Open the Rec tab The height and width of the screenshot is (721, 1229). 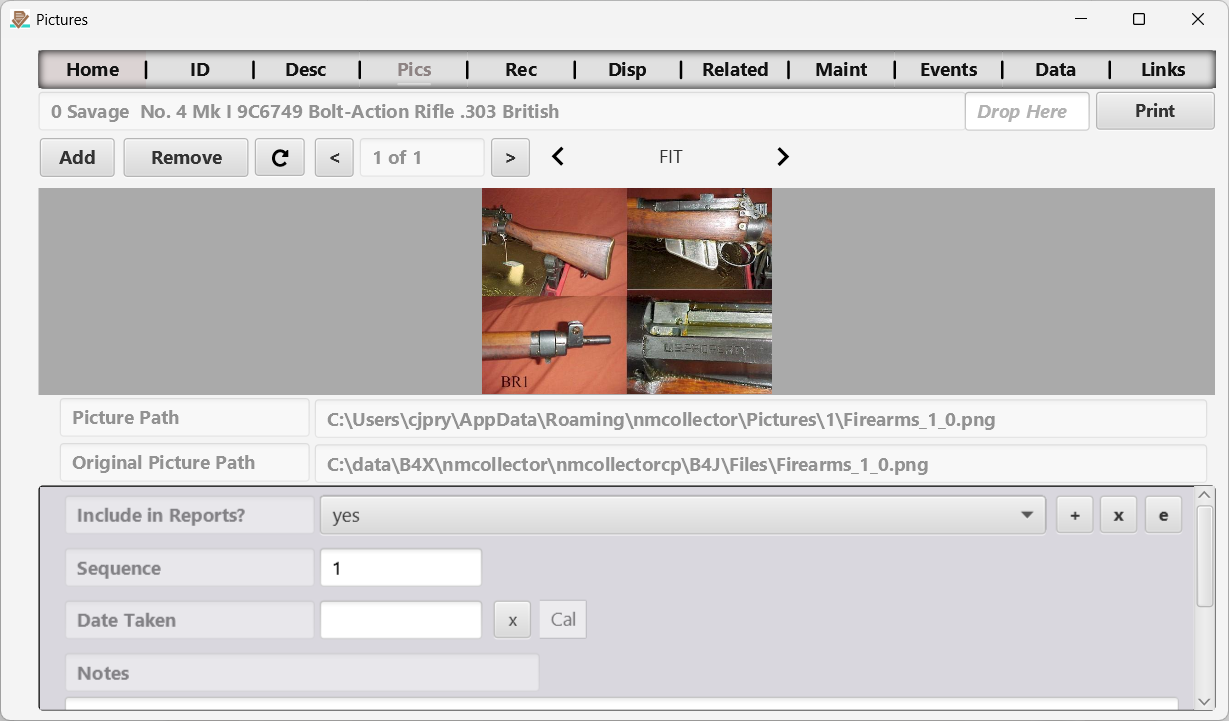pos(521,69)
